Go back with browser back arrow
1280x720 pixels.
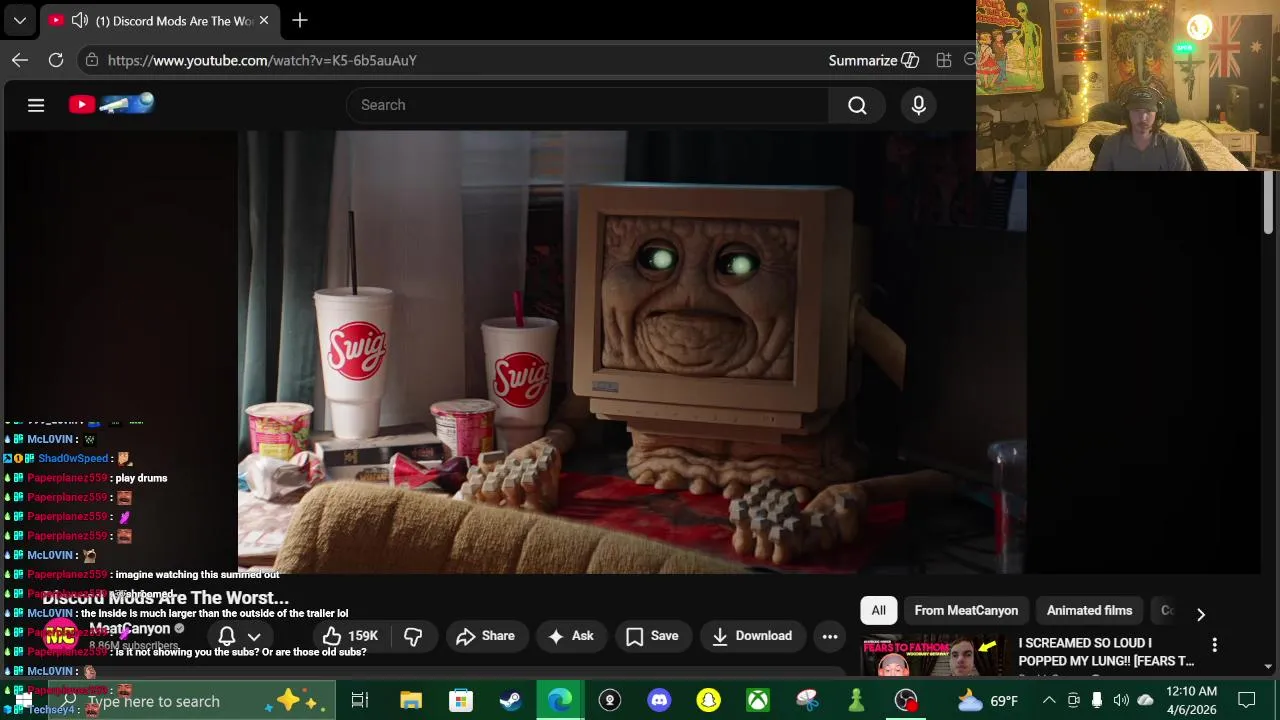pos(20,60)
